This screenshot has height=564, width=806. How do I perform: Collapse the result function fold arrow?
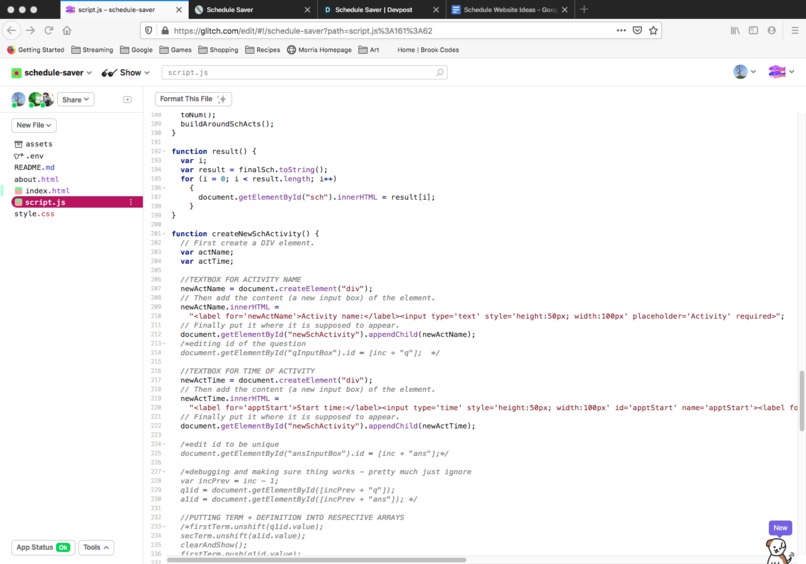164,151
